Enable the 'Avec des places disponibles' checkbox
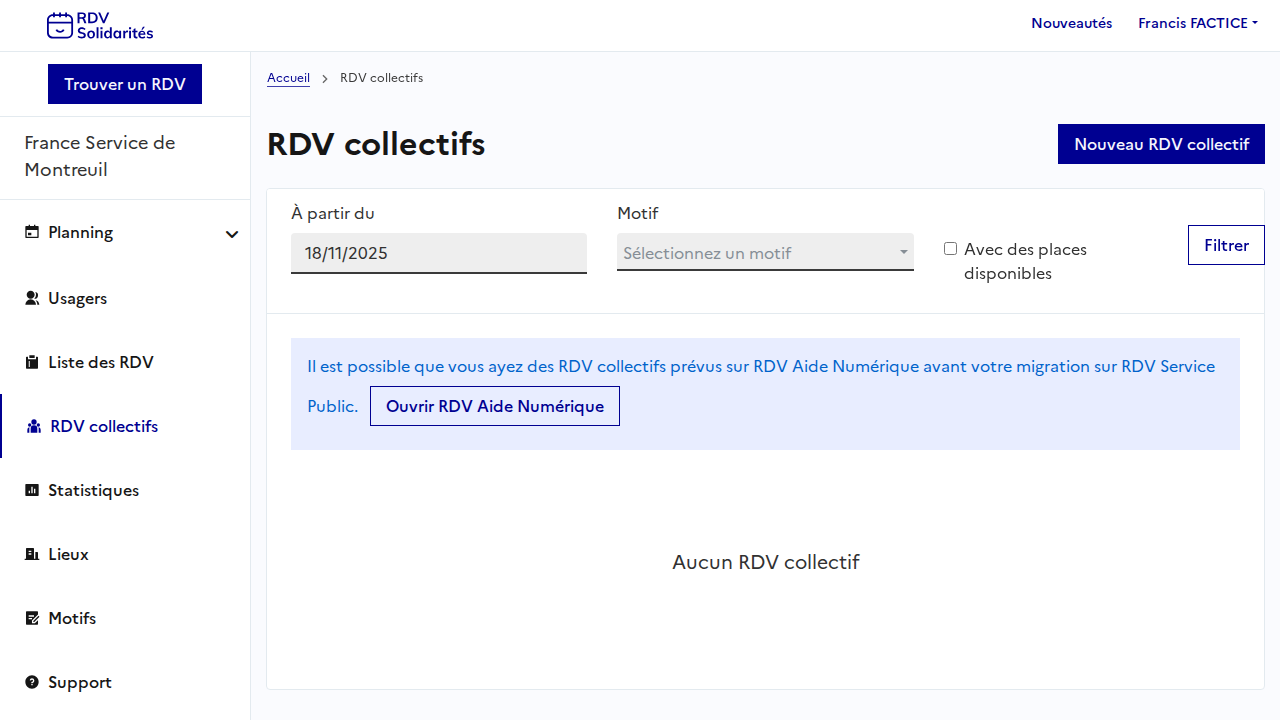Image resolution: width=1280 pixels, height=720 pixels. [x=950, y=249]
